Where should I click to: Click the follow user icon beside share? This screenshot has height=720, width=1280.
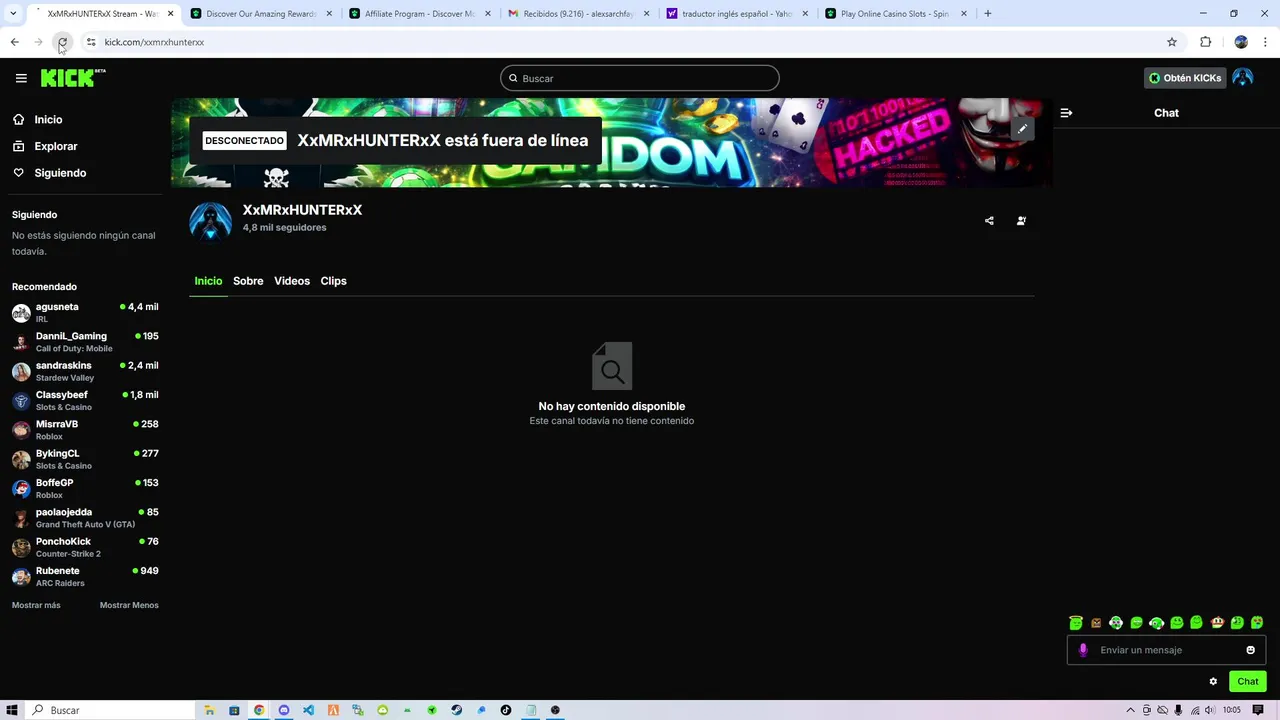(1021, 221)
